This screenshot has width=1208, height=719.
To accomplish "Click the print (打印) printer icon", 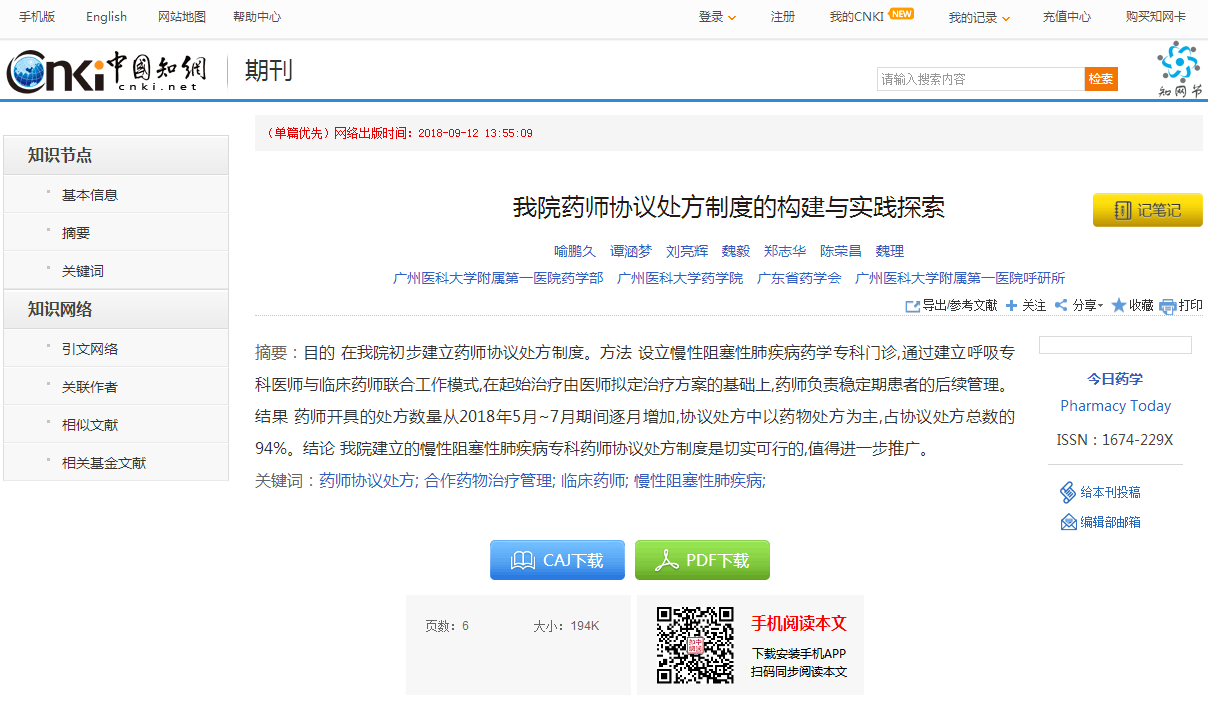I will (1167, 307).
